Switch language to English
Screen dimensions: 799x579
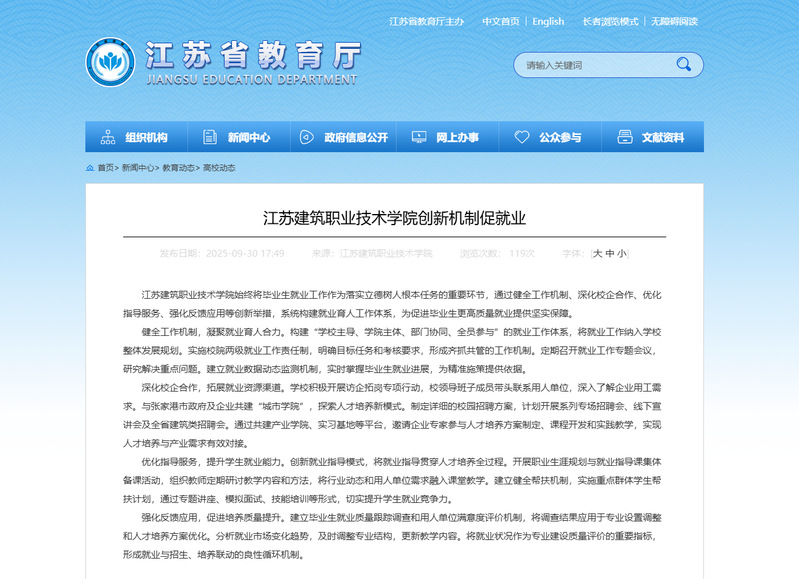click(548, 21)
